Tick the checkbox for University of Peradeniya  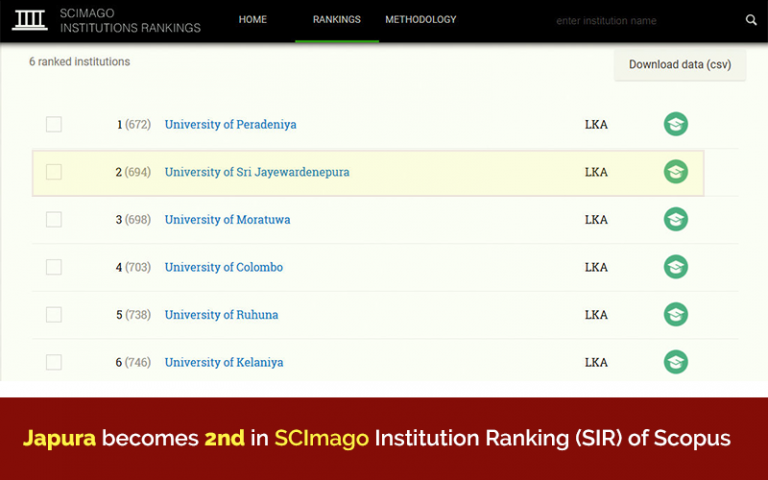click(x=54, y=125)
